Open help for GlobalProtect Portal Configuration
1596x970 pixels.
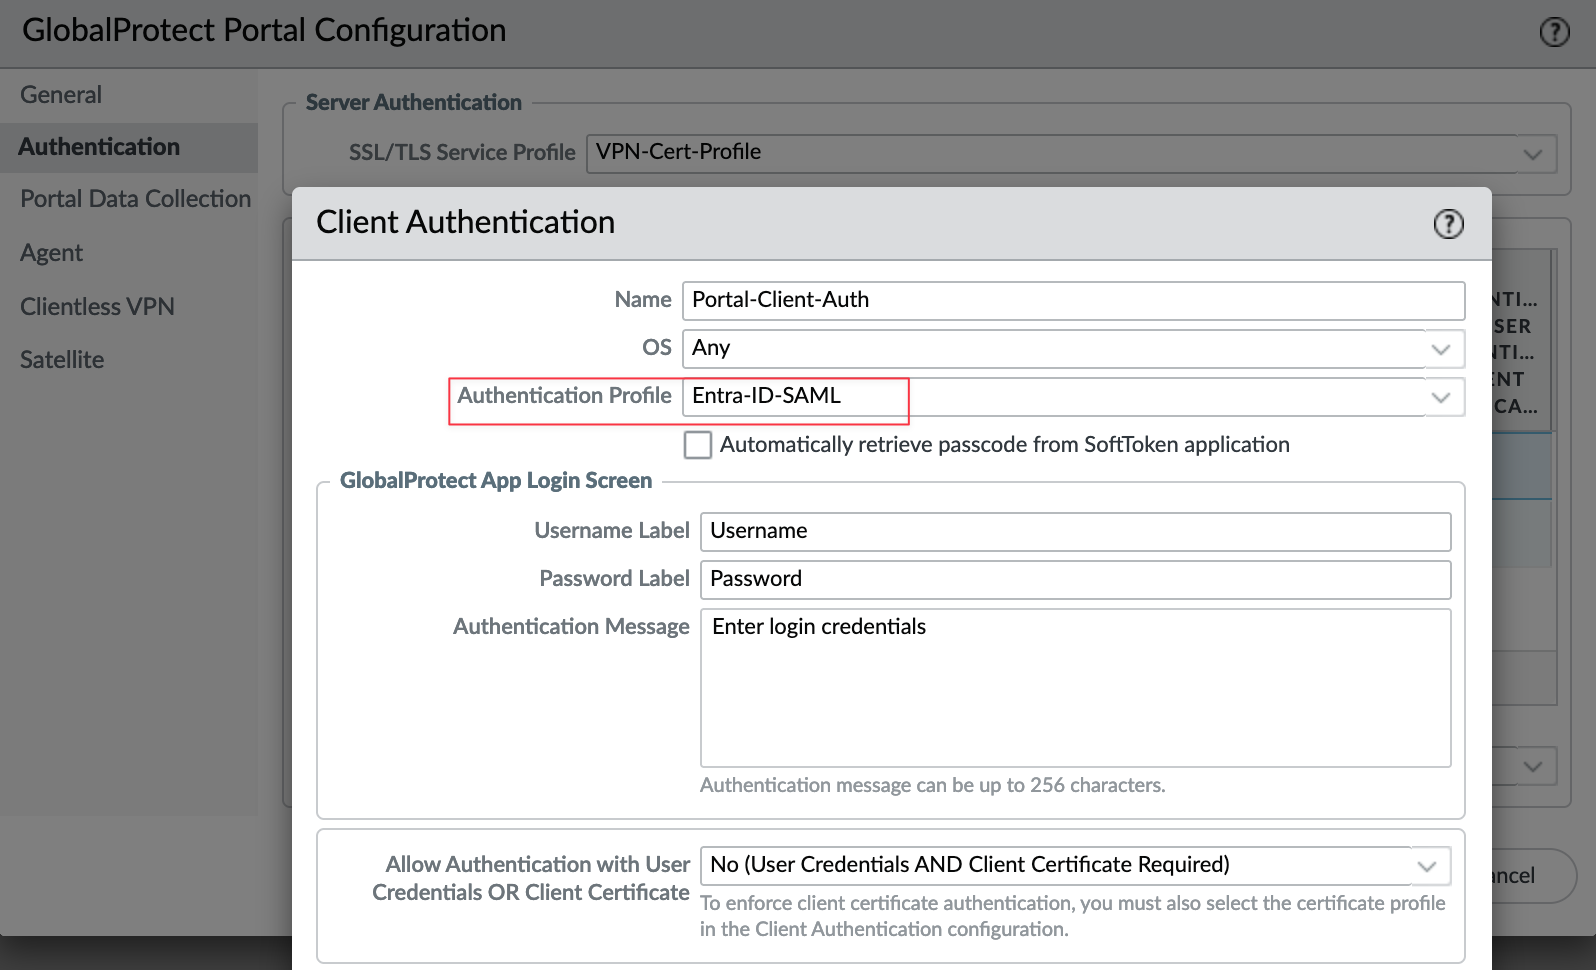1554,32
